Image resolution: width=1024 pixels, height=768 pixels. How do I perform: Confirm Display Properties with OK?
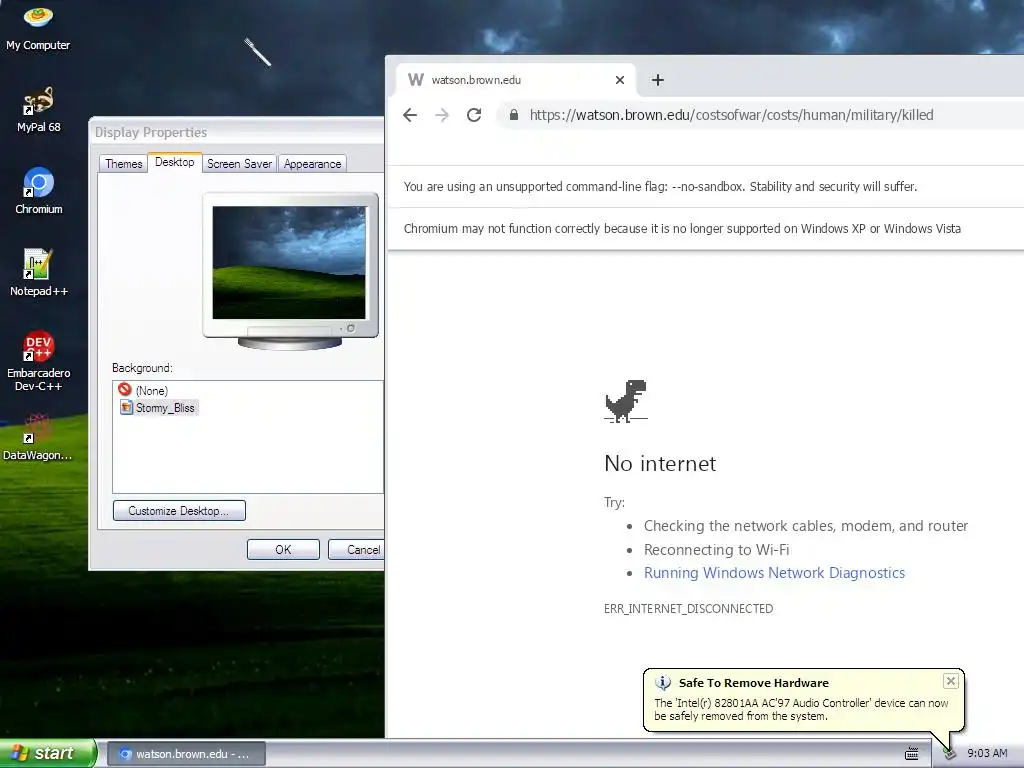click(283, 549)
